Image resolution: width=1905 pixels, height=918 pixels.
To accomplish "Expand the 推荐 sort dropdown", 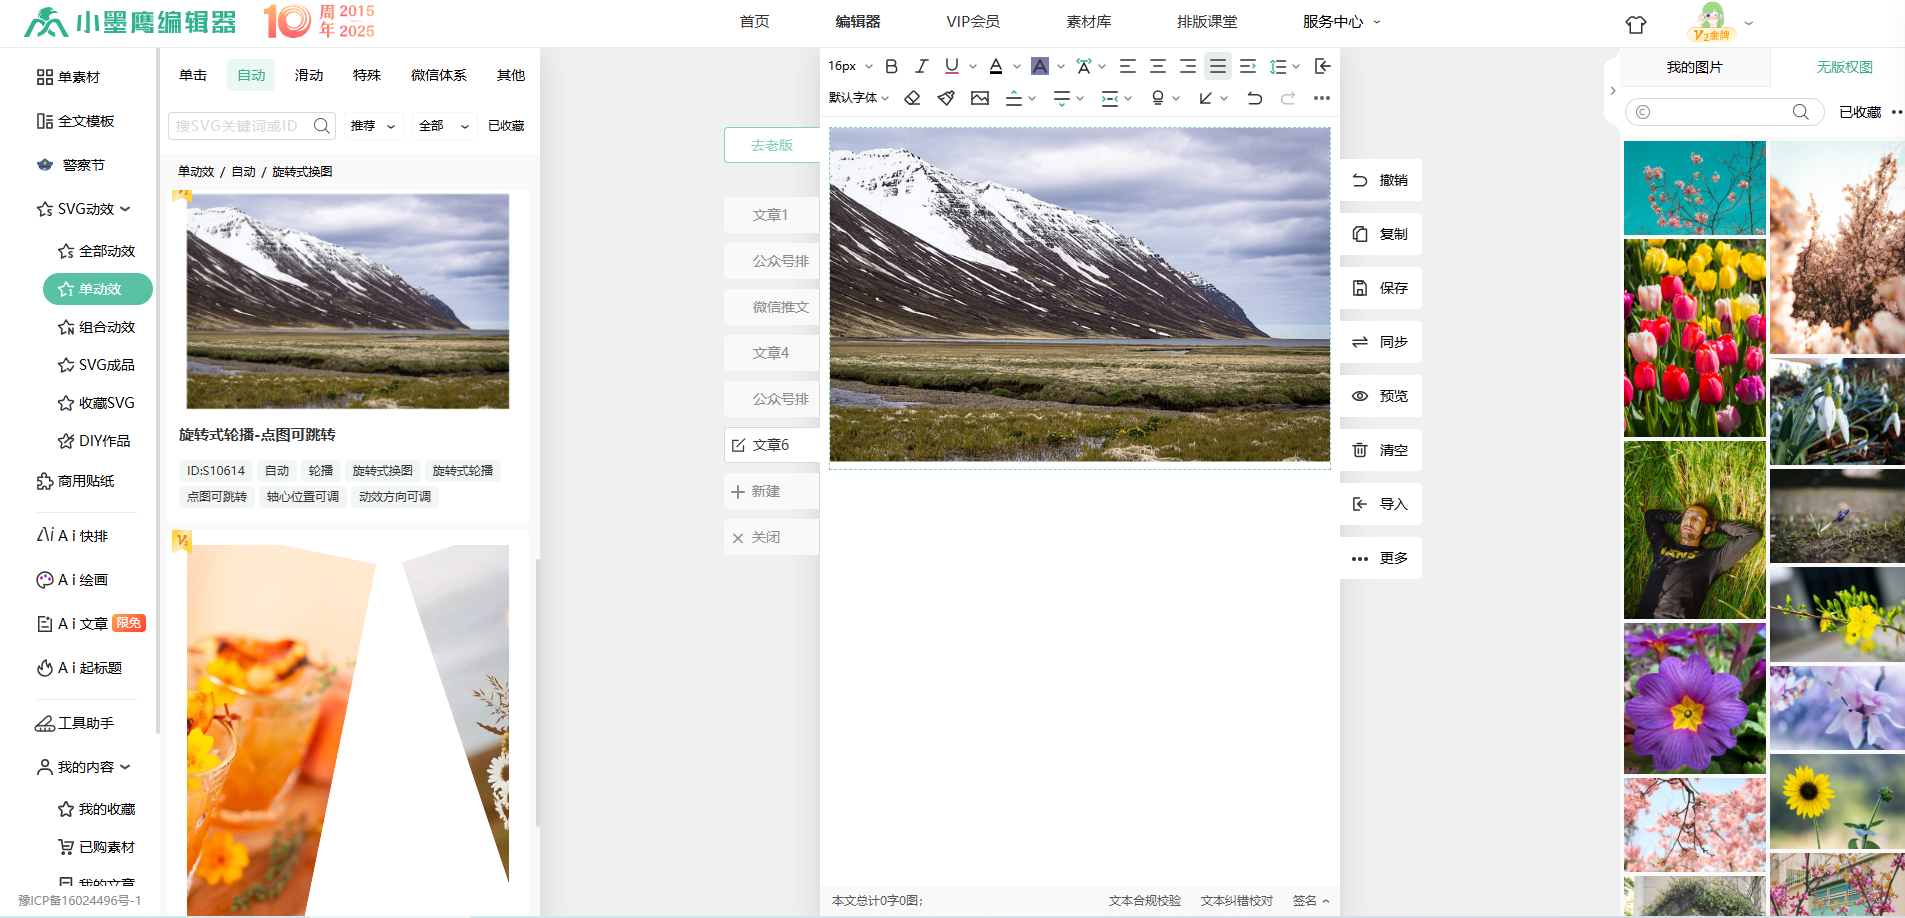I will tap(373, 126).
